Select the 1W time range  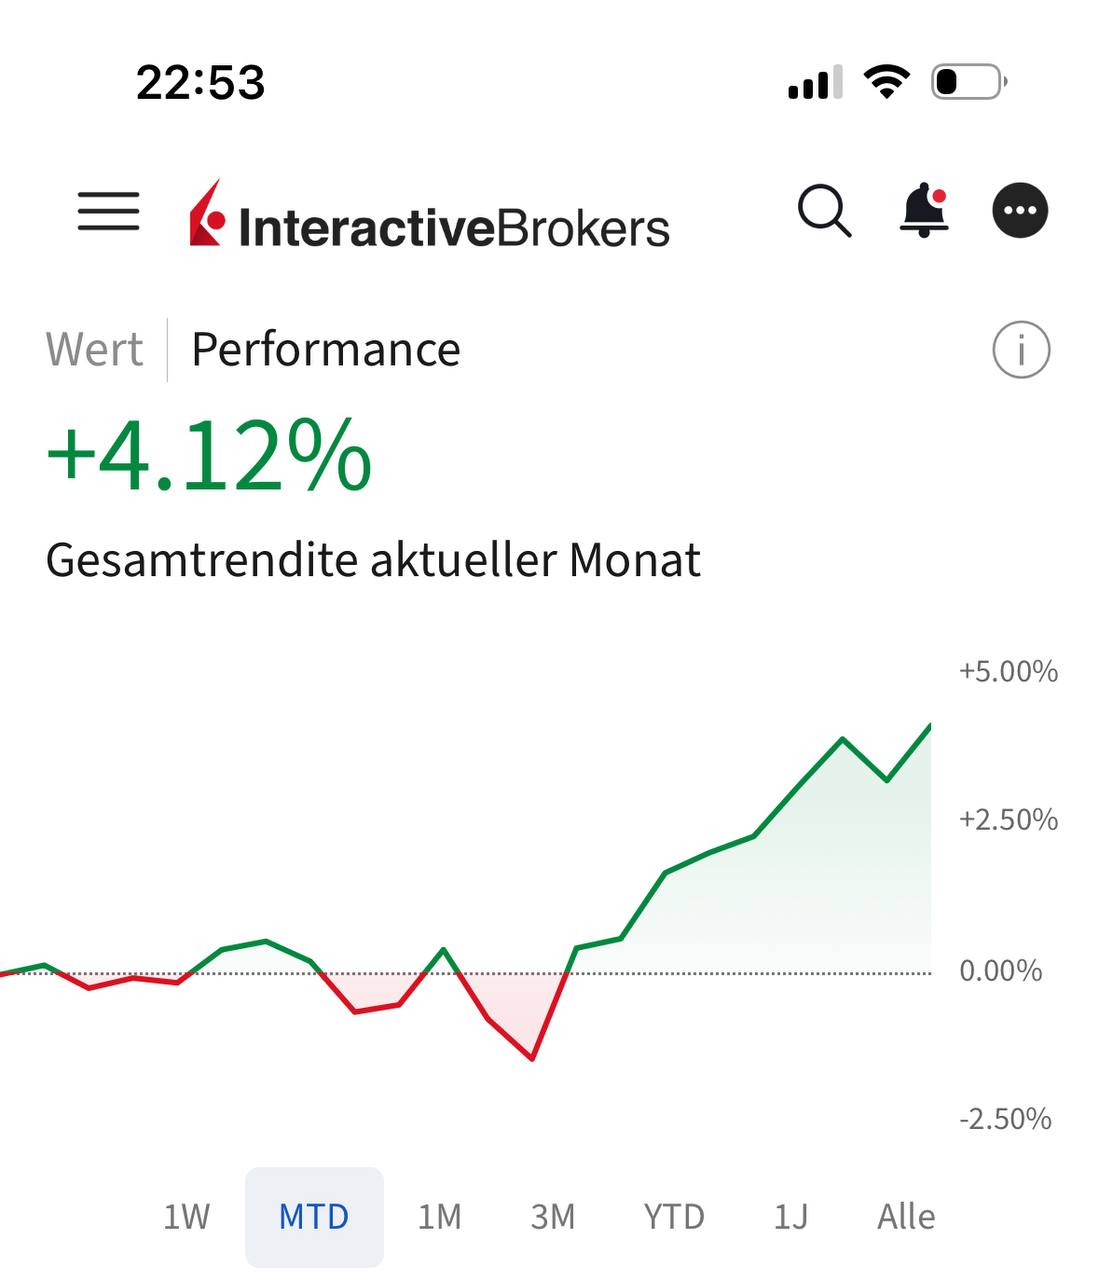tap(187, 1217)
